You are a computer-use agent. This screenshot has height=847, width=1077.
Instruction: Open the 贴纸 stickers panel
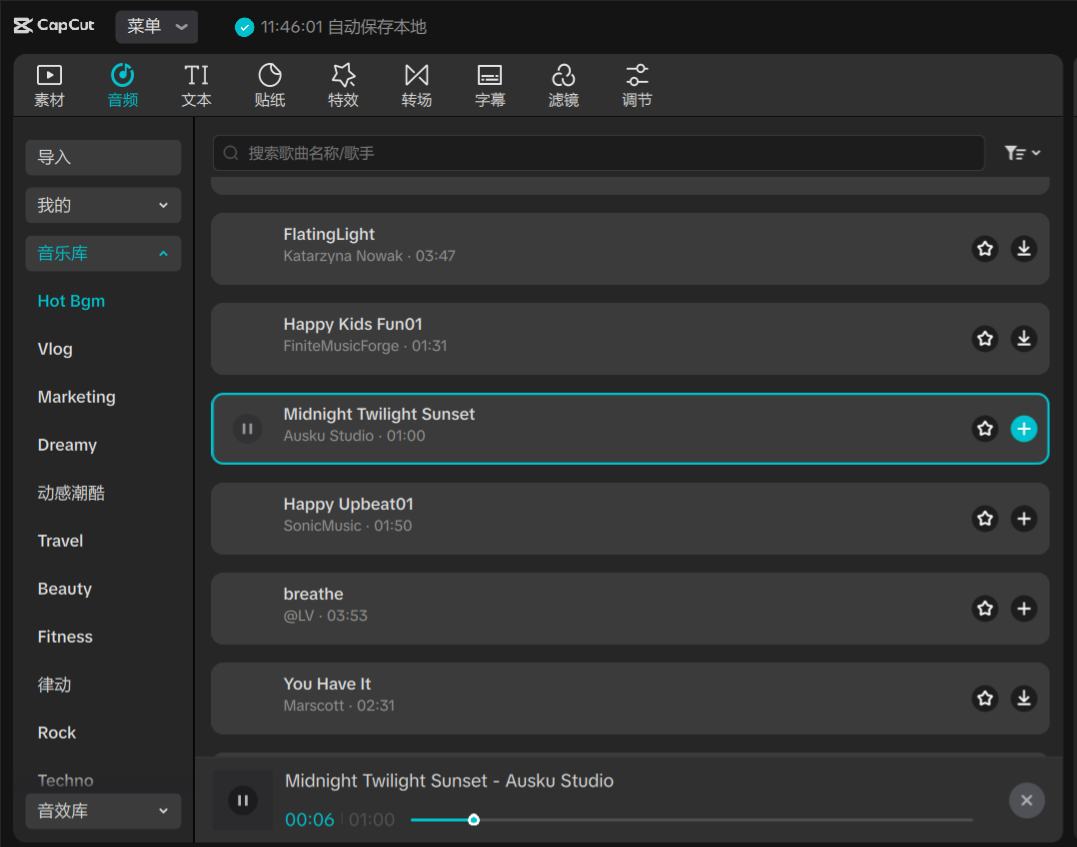coord(270,85)
